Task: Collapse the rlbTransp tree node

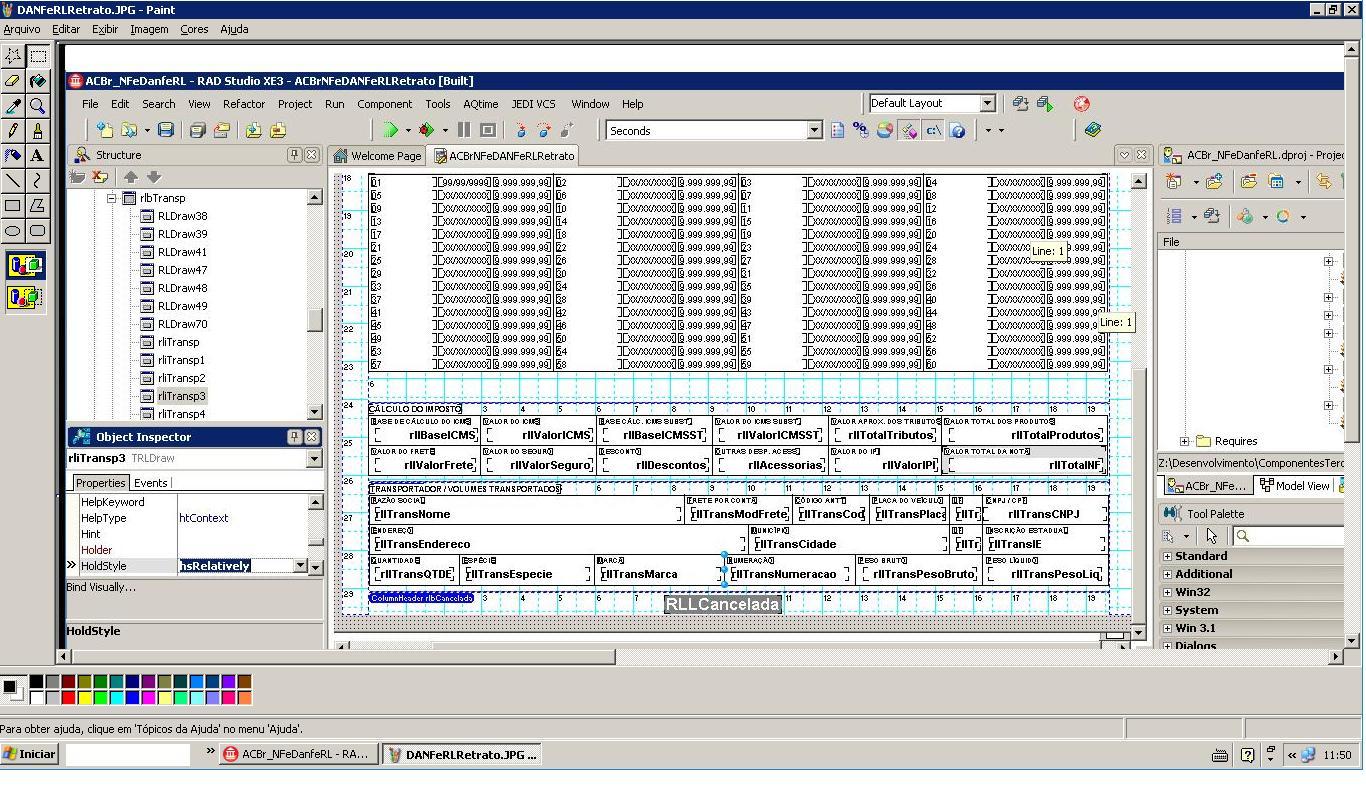Action: click(112, 198)
